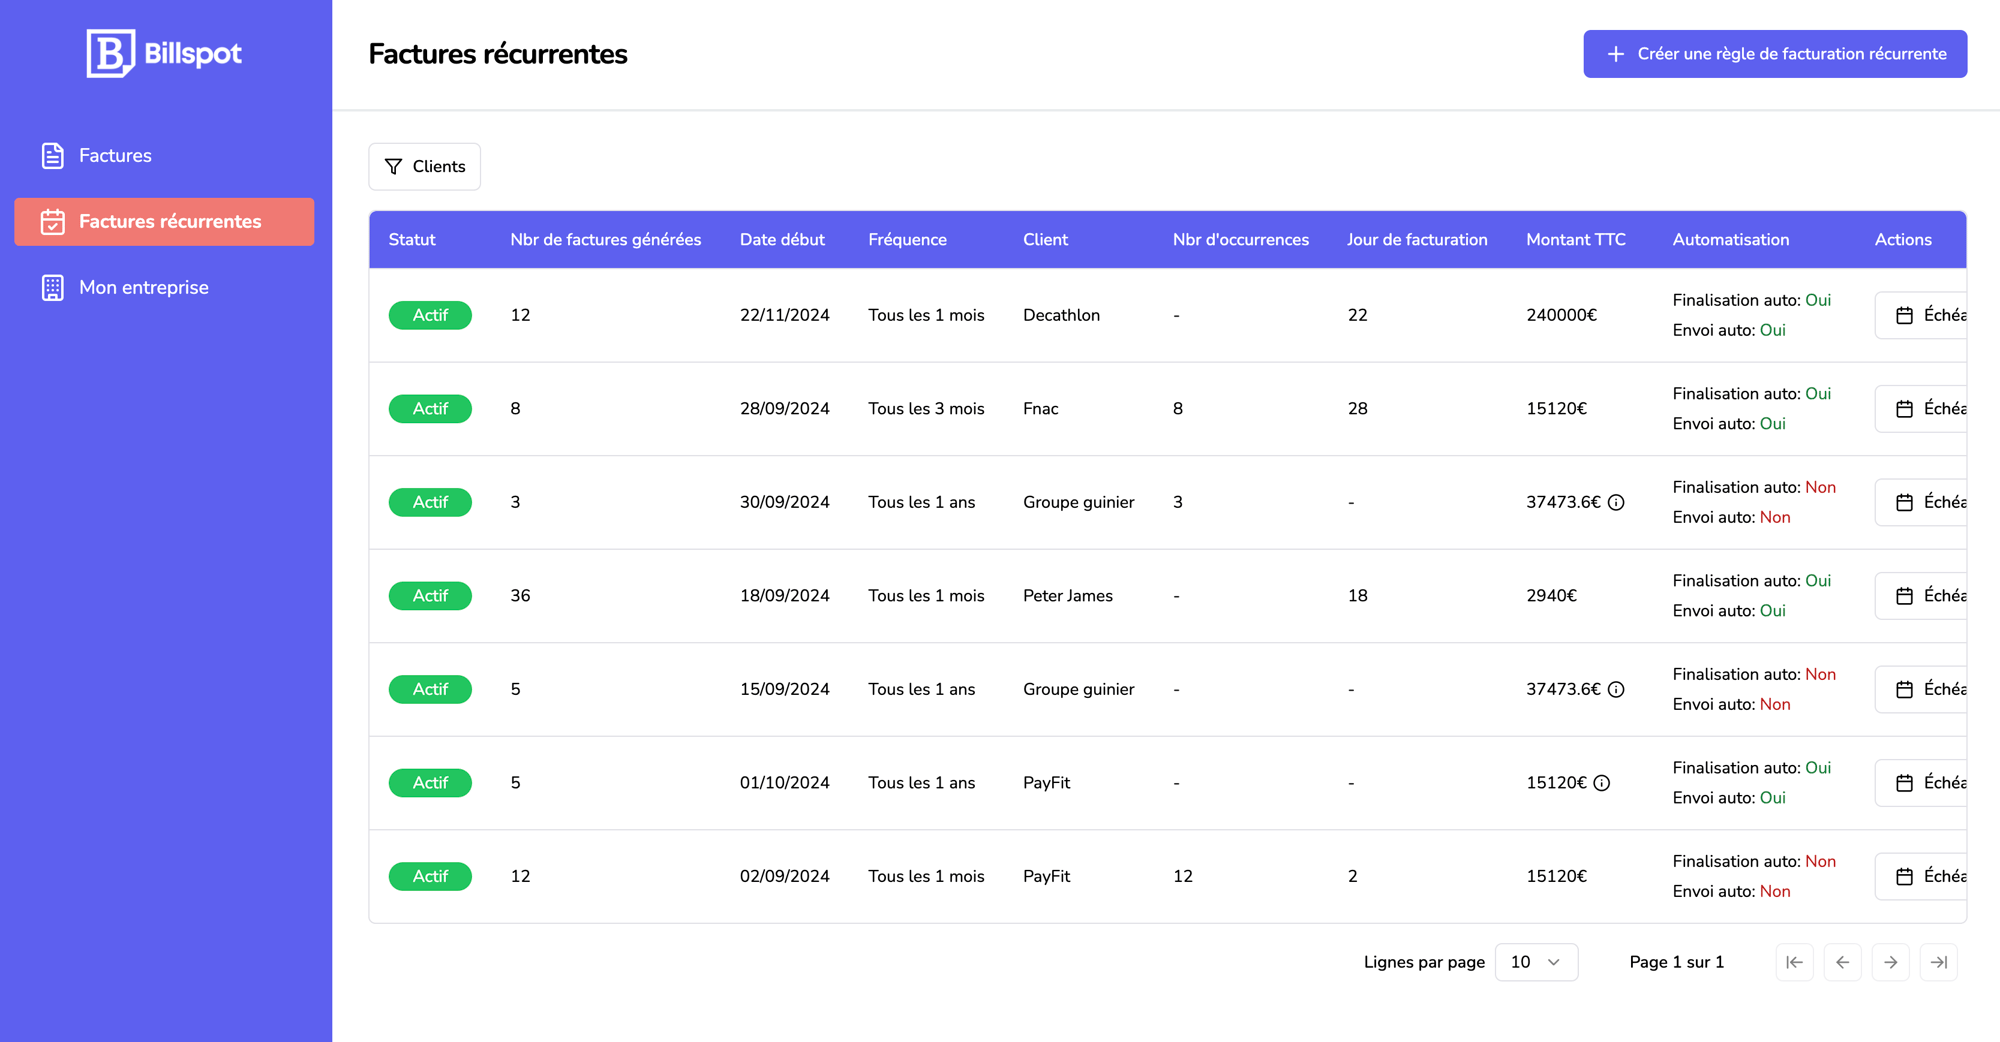Click the Fnac client cell
Screen dimensions: 2000x1042
click(x=1040, y=408)
